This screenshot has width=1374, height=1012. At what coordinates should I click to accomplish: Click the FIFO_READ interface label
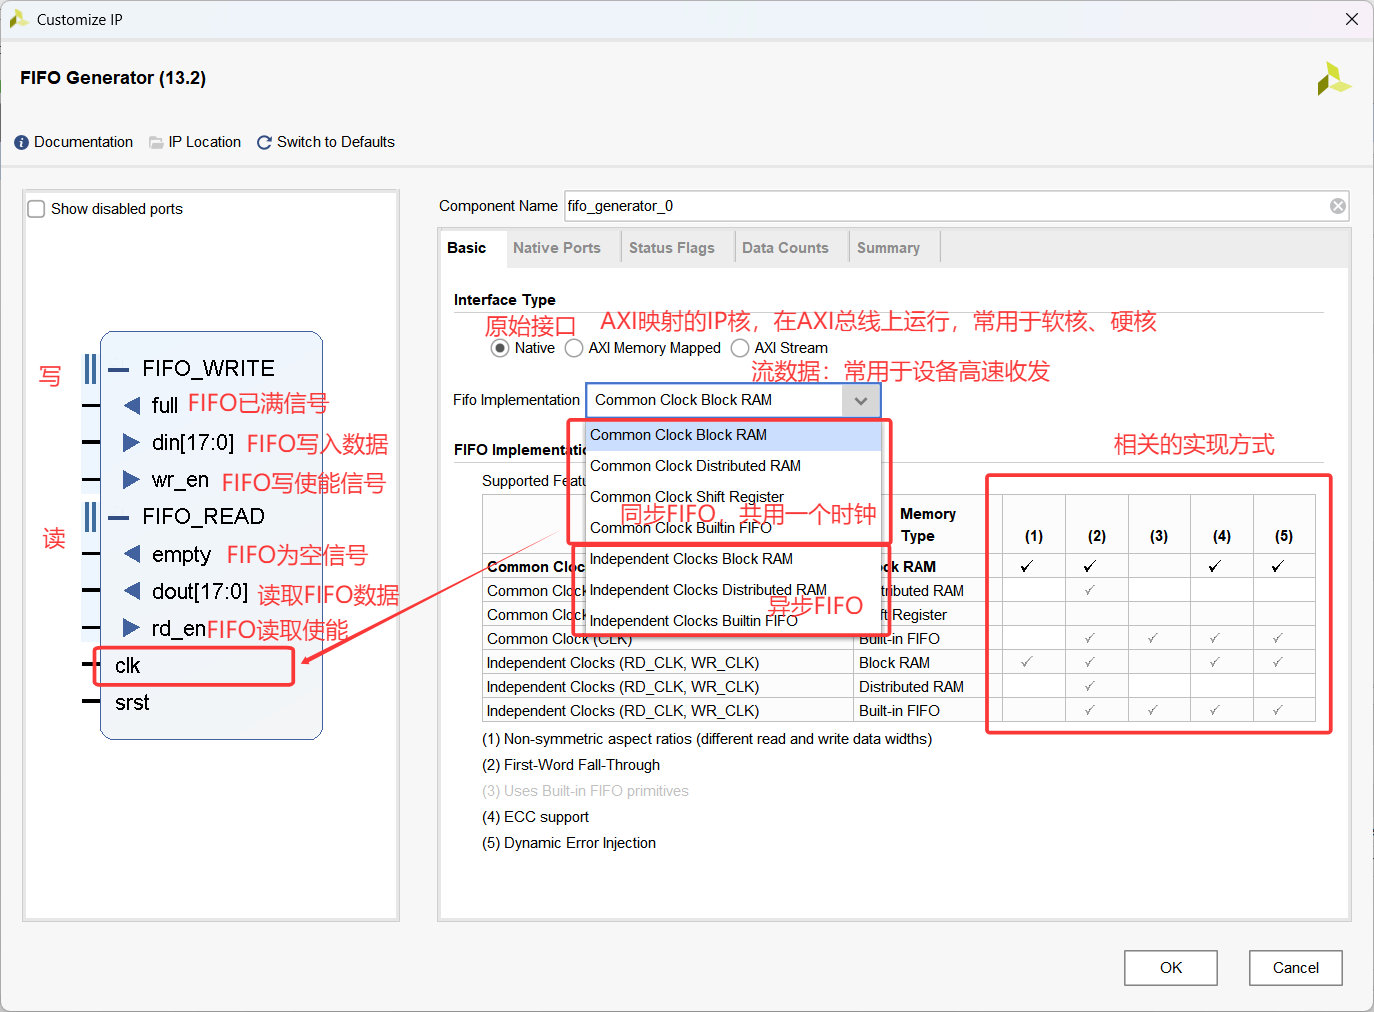click(203, 517)
